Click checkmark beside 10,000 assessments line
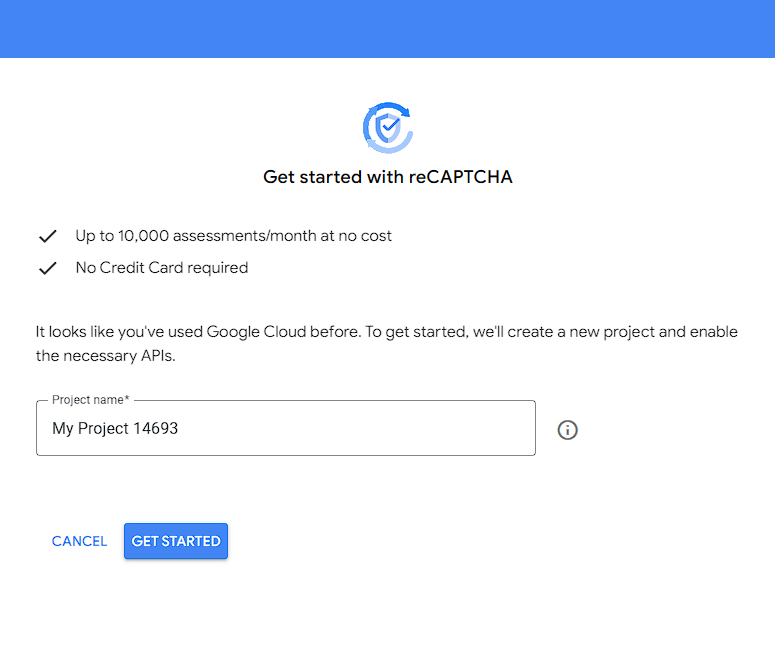Screen dimensions: 775x666 tap(48, 236)
